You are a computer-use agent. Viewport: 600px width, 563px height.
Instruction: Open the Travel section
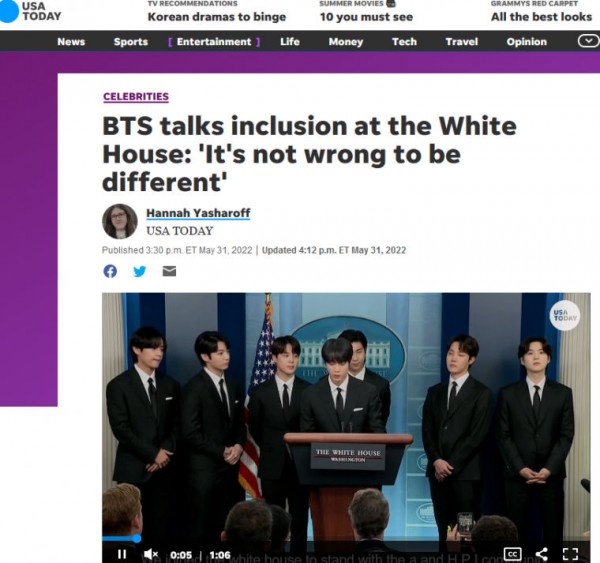click(x=461, y=42)
